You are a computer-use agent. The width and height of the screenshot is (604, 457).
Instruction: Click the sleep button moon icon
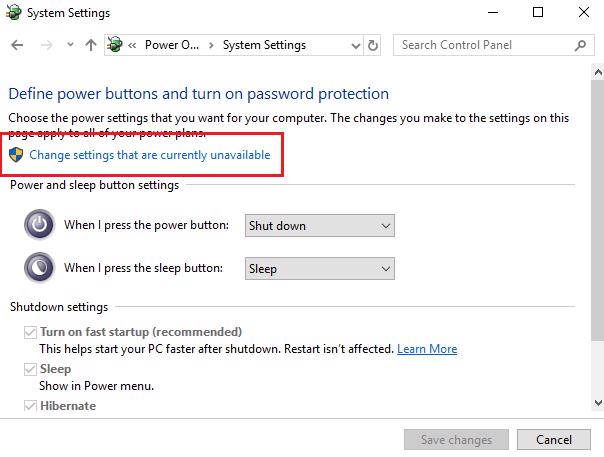39,267
